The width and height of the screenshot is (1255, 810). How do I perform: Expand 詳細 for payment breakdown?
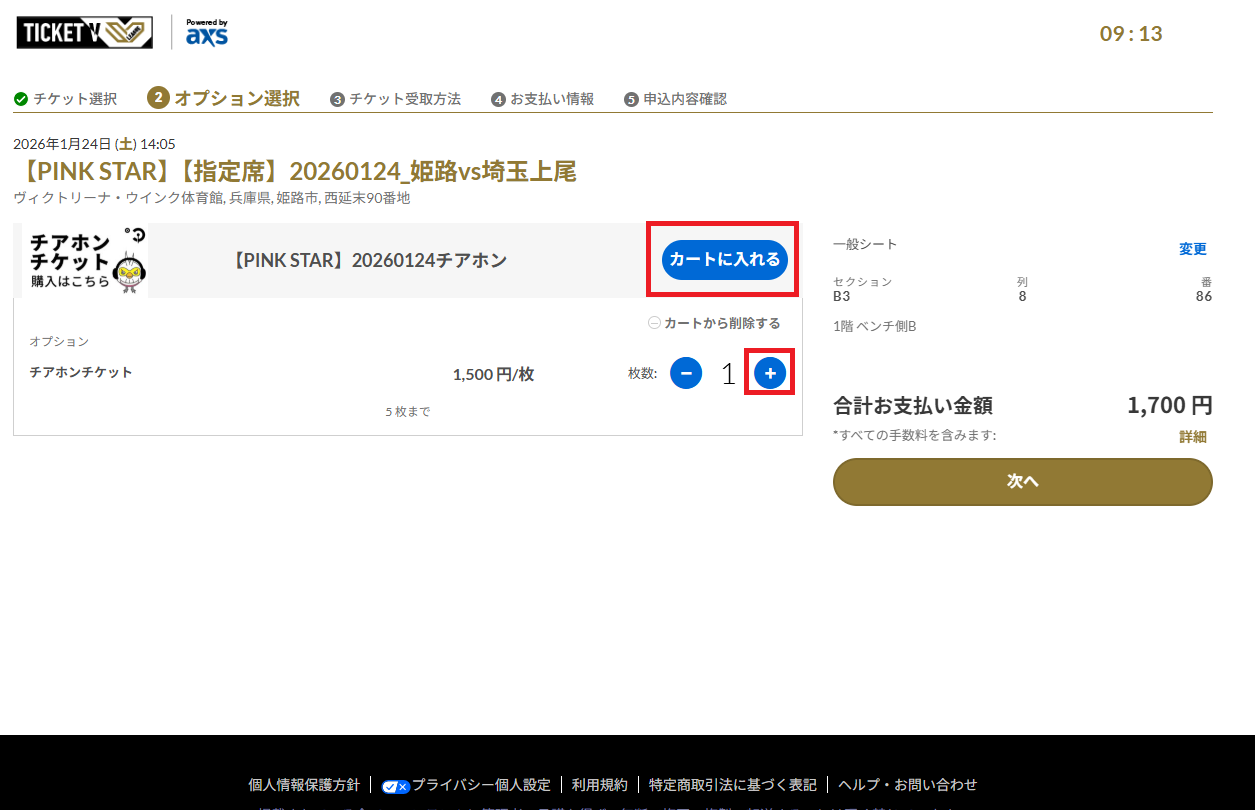[x=1192, y=437]
